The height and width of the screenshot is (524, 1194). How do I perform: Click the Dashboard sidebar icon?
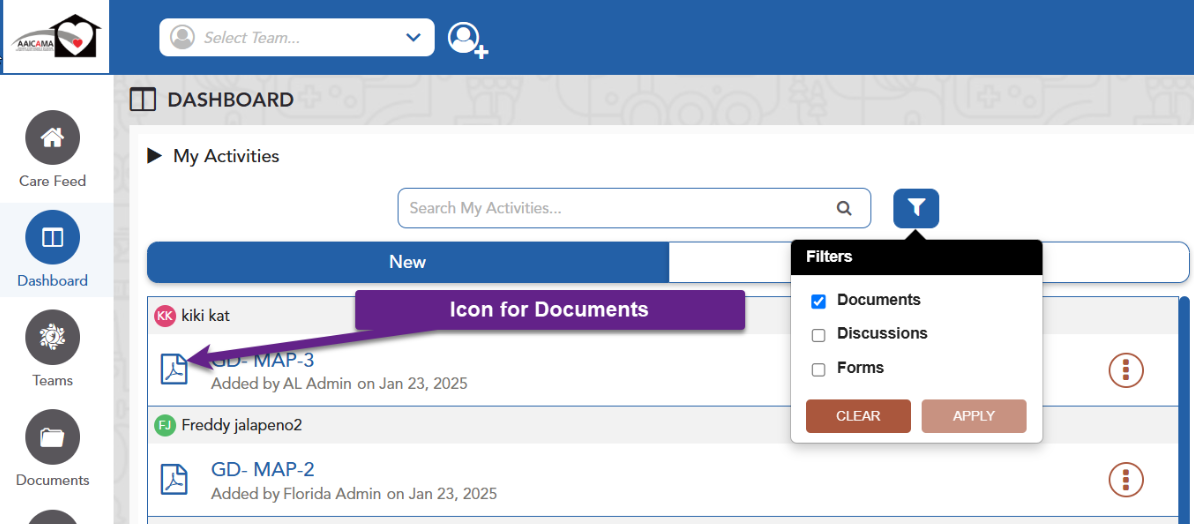[52, 238]
